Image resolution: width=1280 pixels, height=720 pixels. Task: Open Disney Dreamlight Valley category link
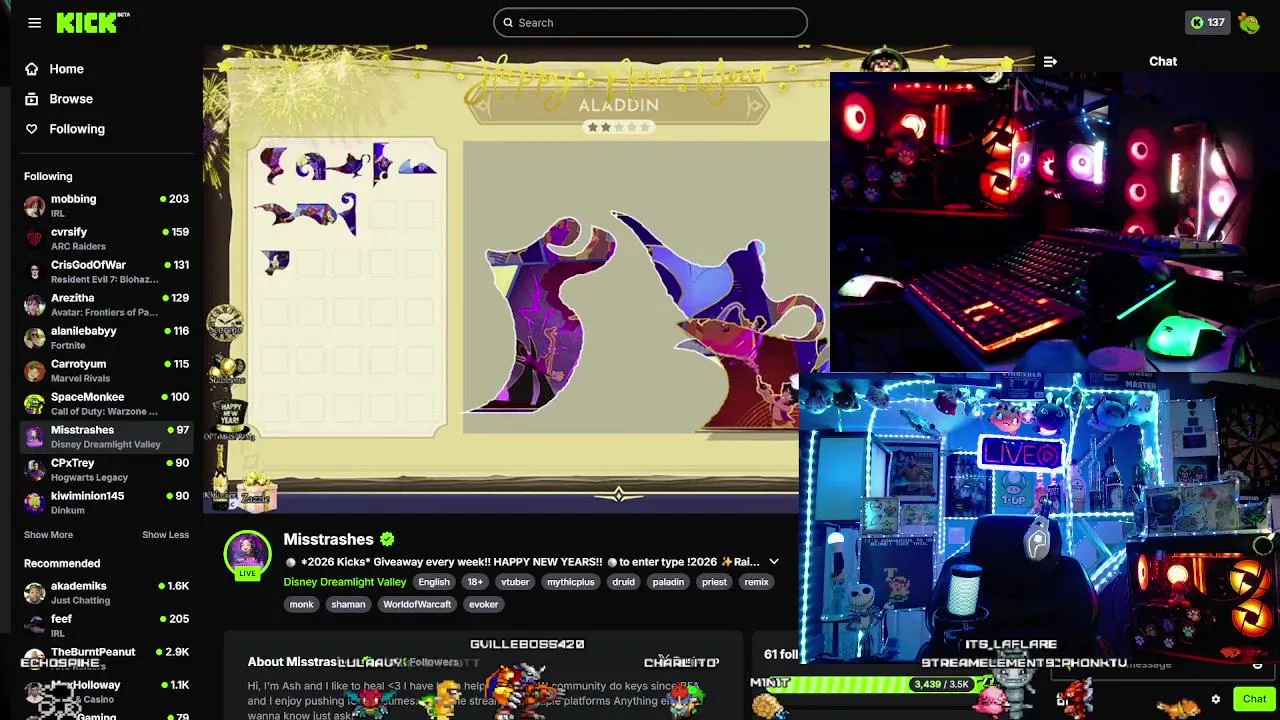(345, 582)
